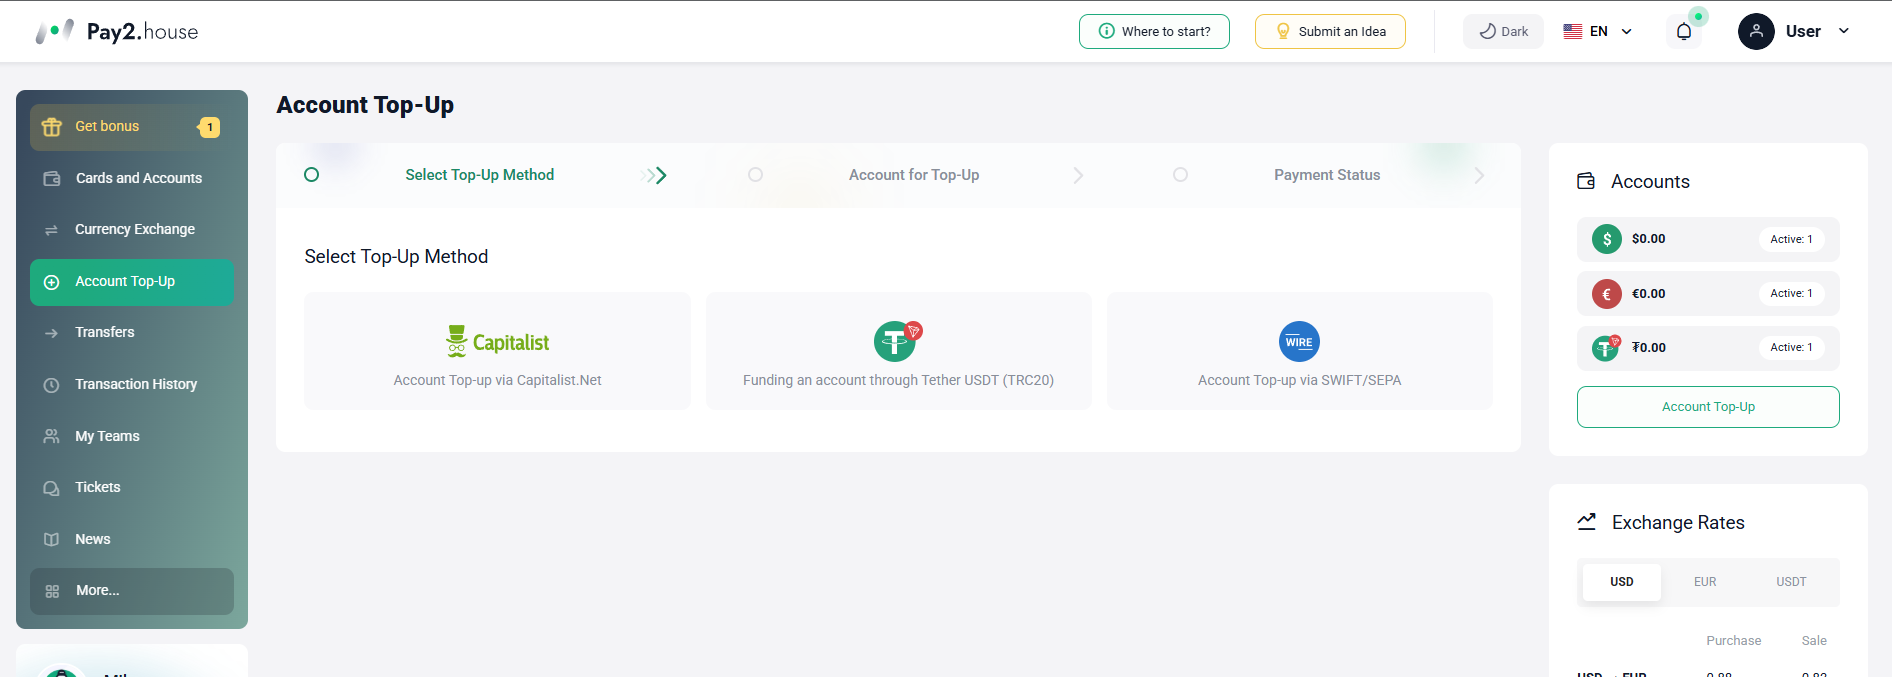Click the Select Top-Up Method step circle
1892x677 pixels.
[x=311, y=175]
